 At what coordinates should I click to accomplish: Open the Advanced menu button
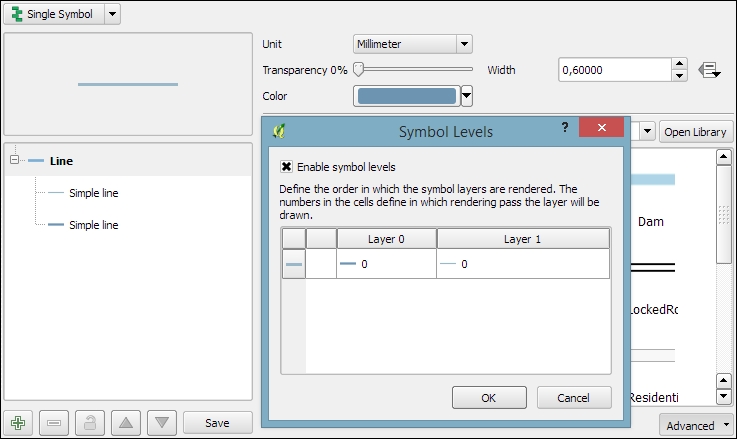tap(697, 426)
